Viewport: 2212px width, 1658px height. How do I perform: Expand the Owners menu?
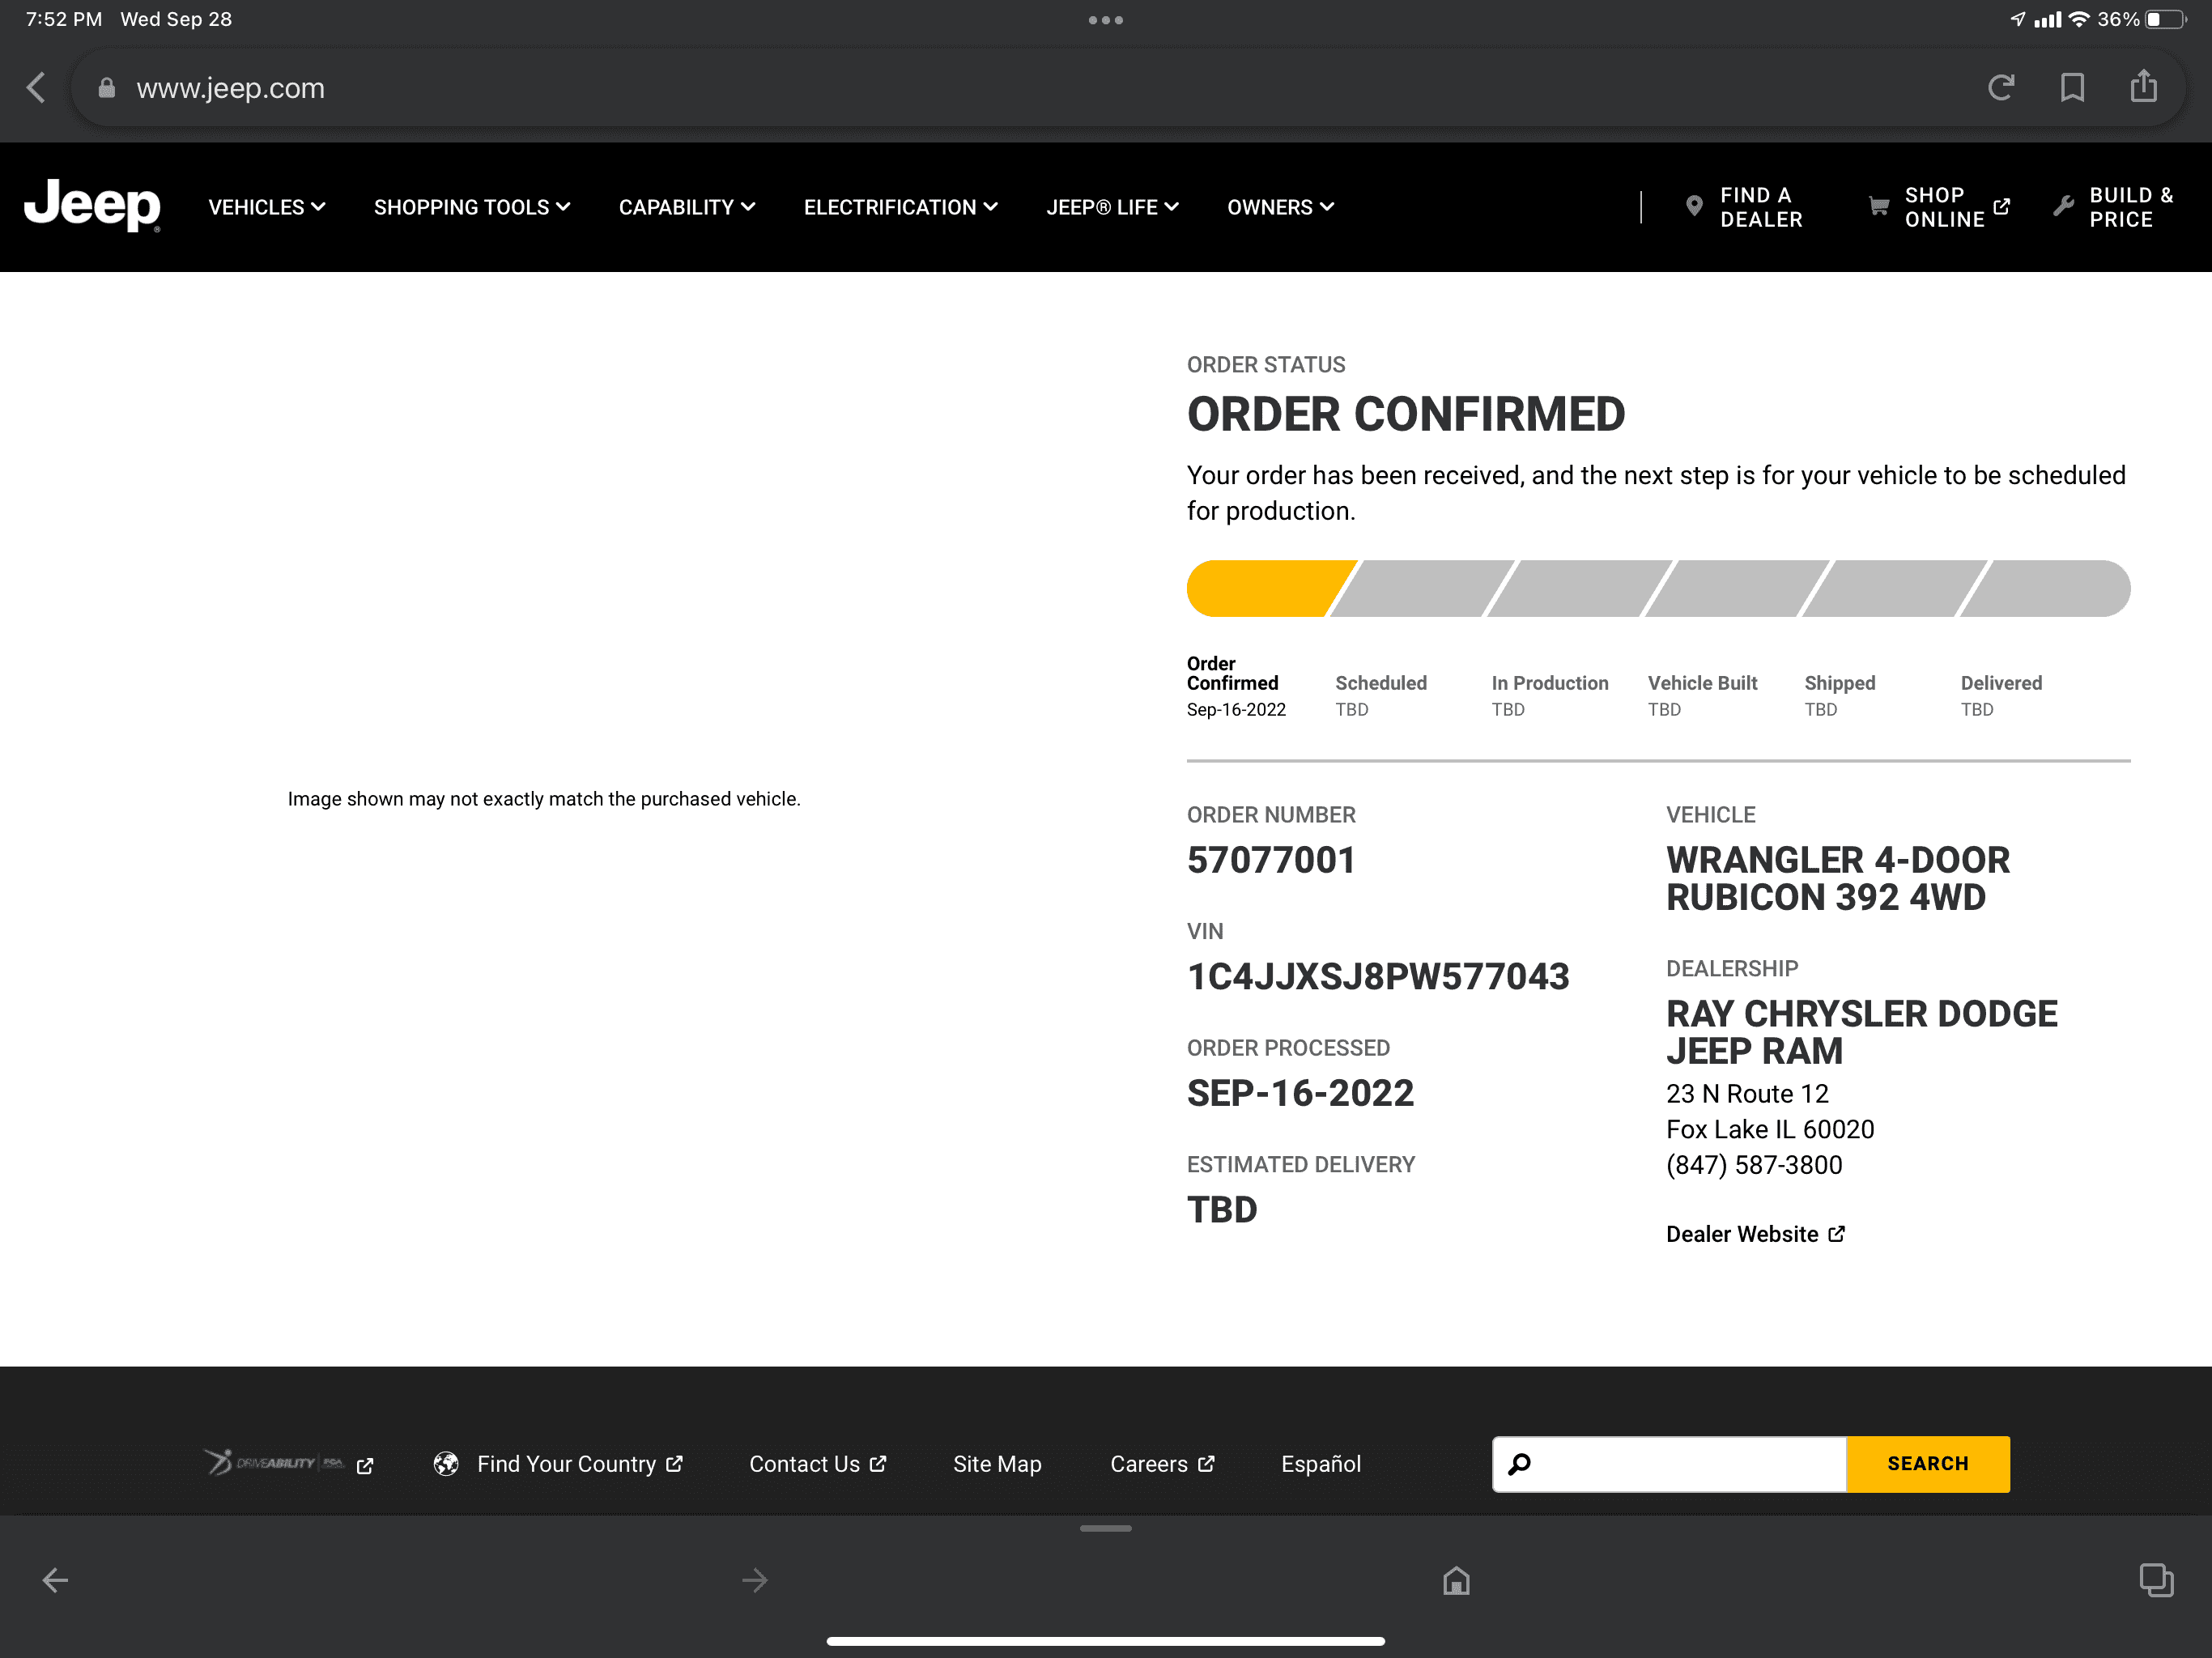pyautogui.click(x=1281, y=207)
